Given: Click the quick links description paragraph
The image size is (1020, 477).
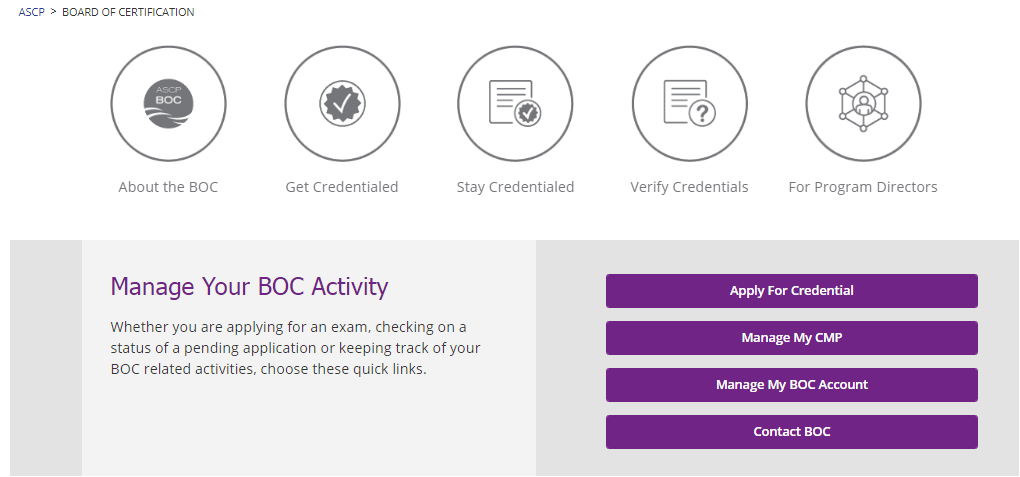Looking at the screenshot, I should coord(295,348).
